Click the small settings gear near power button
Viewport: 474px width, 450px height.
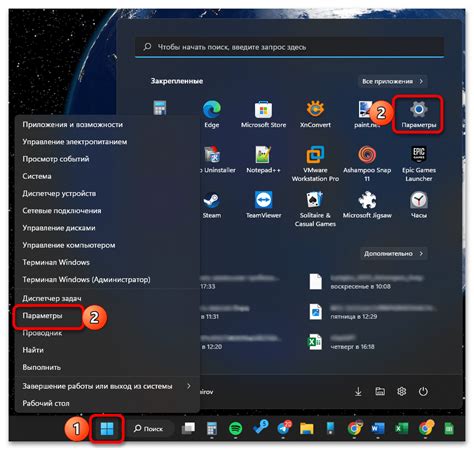[x=401, y=391]
